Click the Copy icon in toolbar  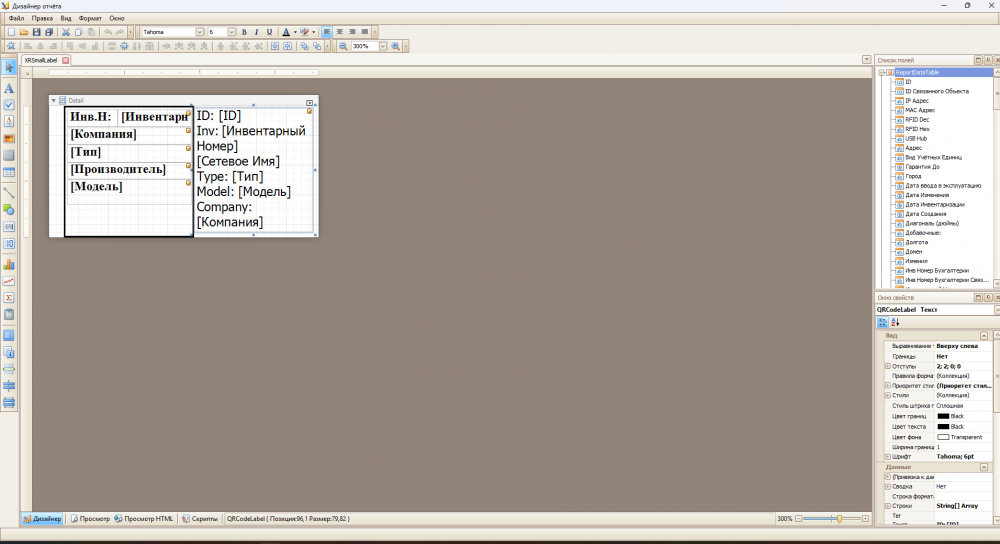[78, 32]
